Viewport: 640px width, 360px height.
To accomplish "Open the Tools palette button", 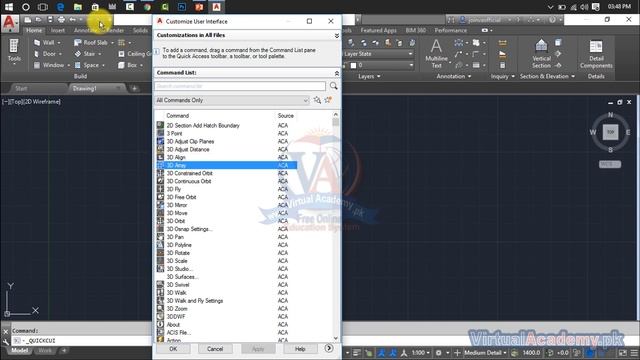I will (14, 51).
